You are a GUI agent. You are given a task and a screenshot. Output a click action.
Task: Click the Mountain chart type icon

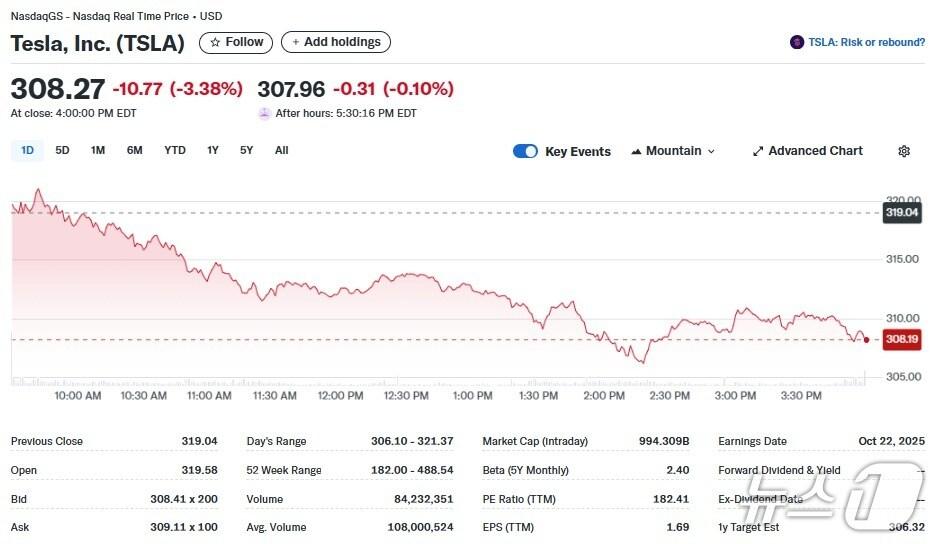tap(636, 151)
